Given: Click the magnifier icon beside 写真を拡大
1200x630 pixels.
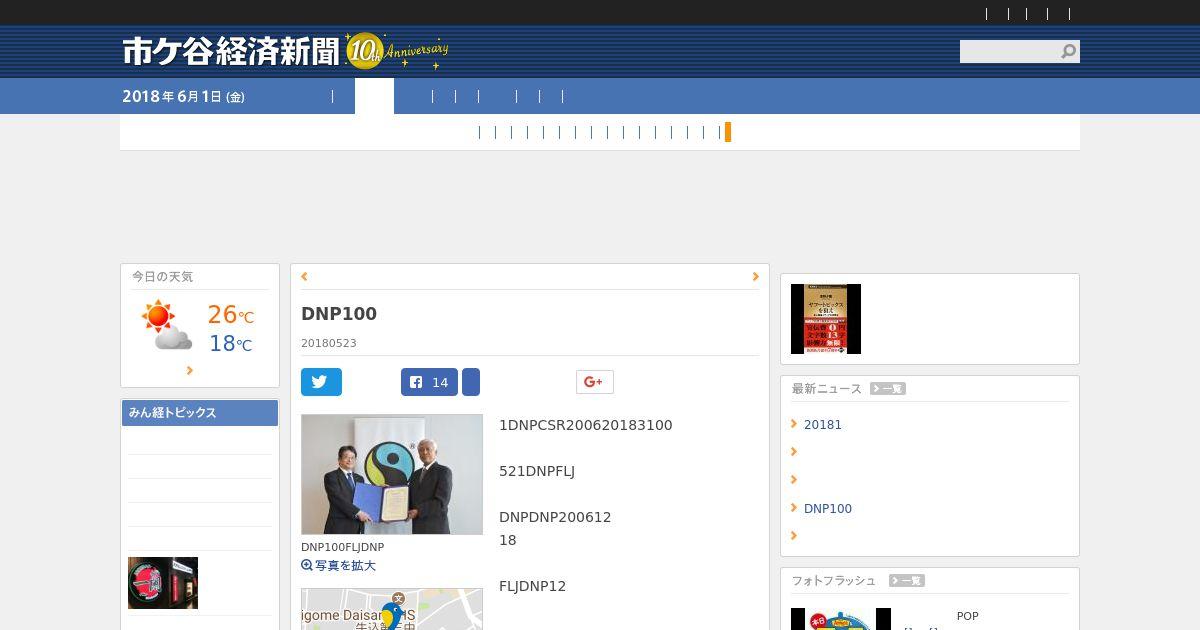Looking at the screenshot, I should (x=307, y=566).
